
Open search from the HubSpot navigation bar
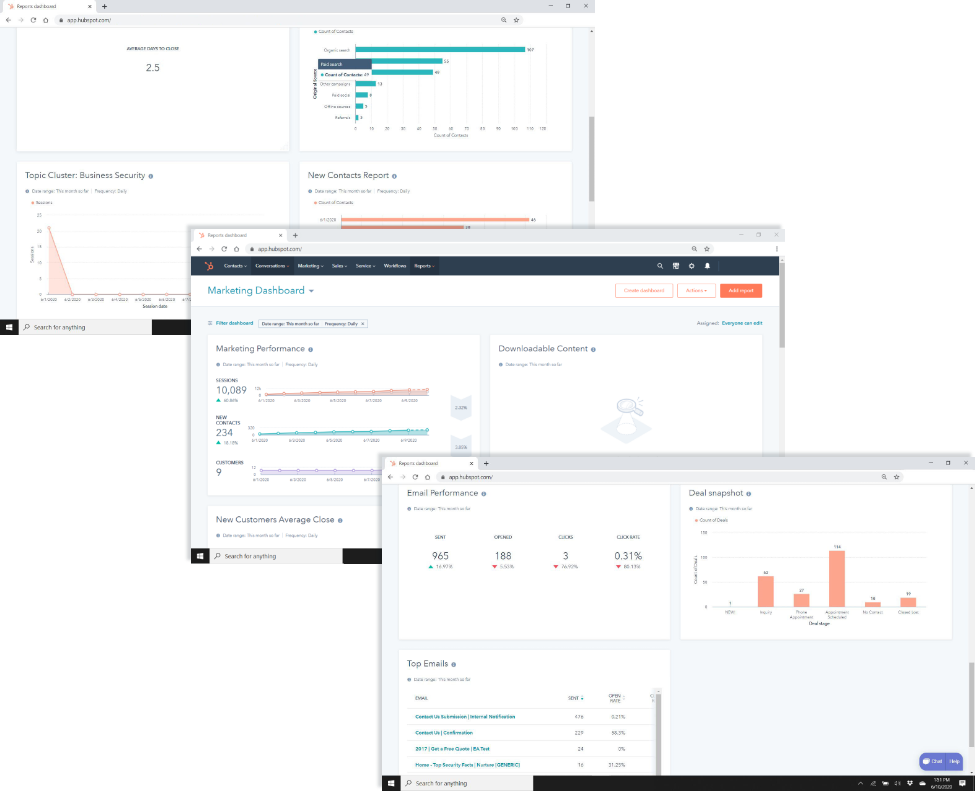pos(660,266)
